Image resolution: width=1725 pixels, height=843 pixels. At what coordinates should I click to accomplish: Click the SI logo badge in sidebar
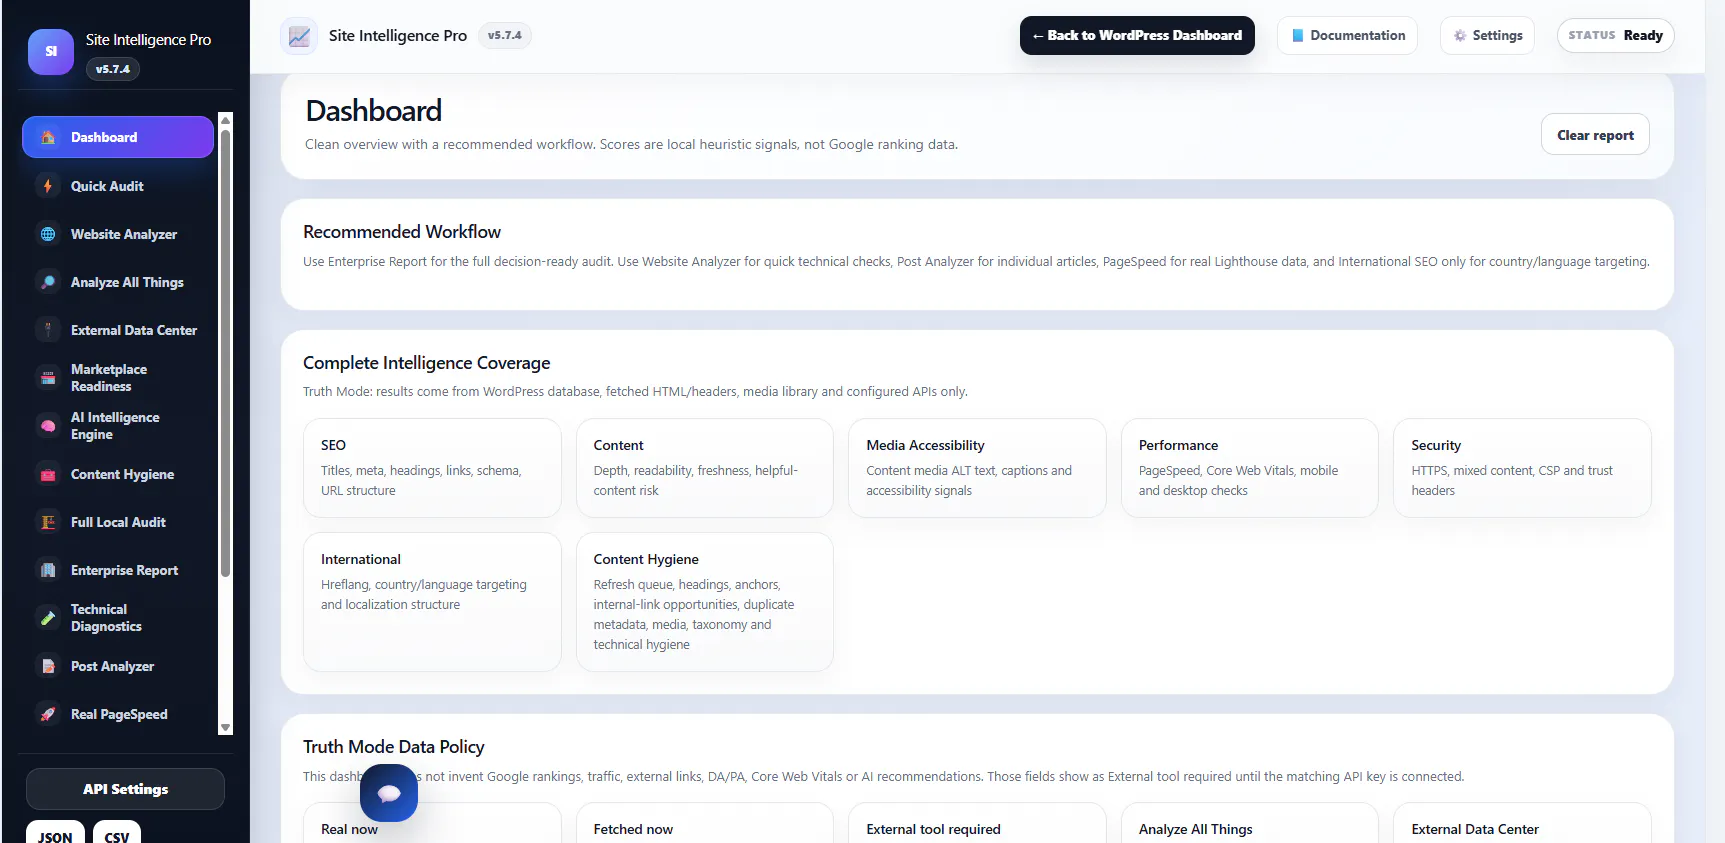pos(51,52)
